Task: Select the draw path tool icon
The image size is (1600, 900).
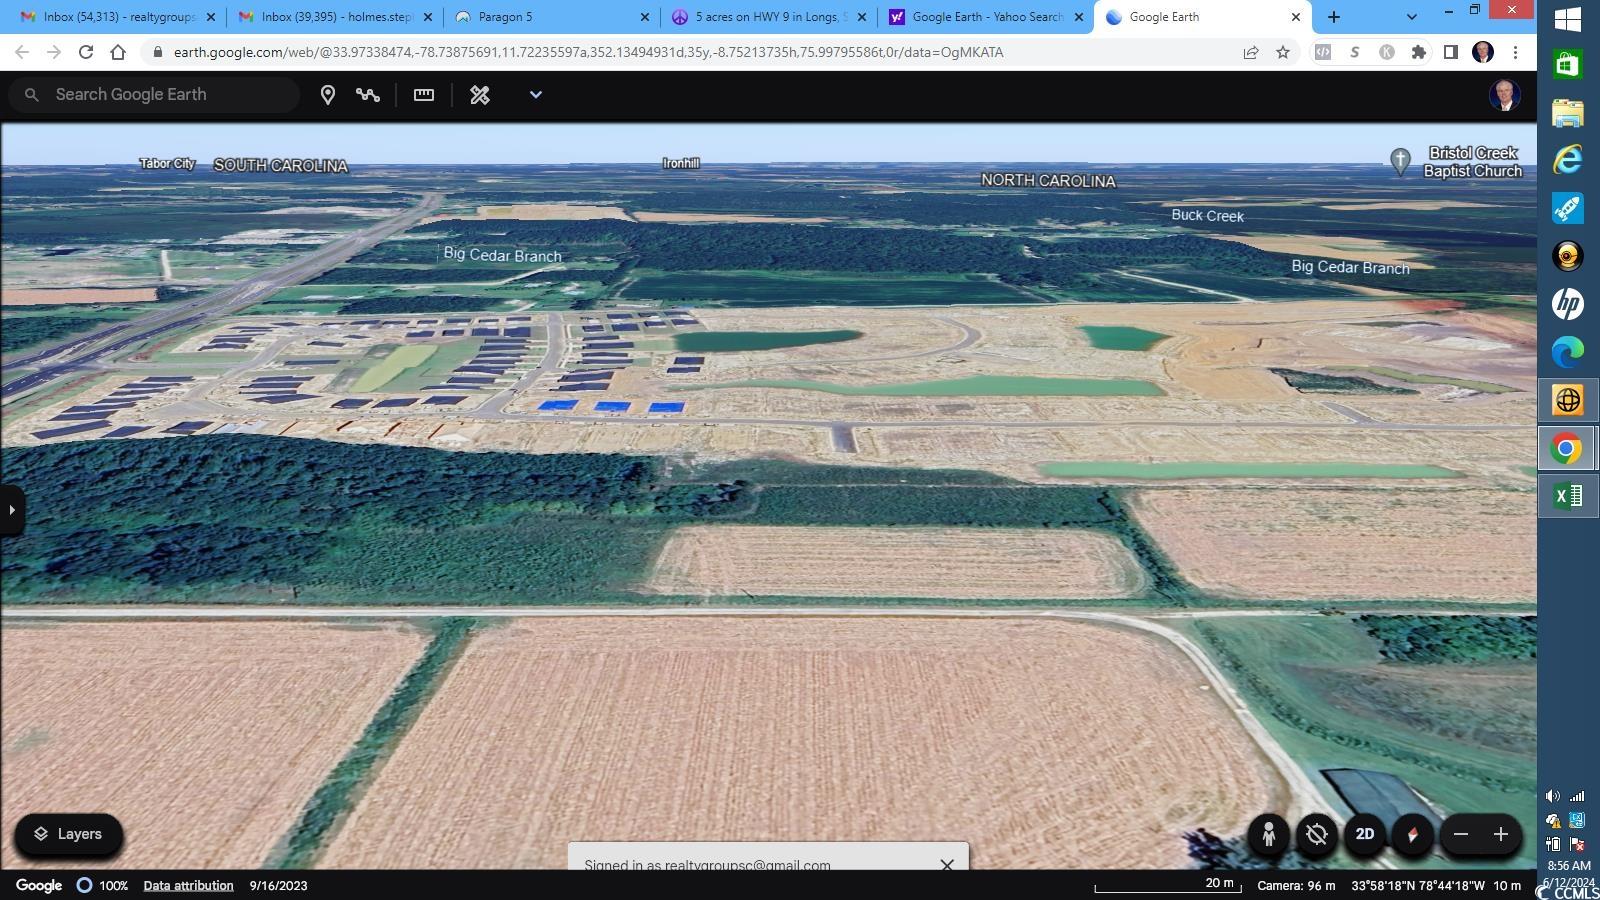Action: [368, 95]
